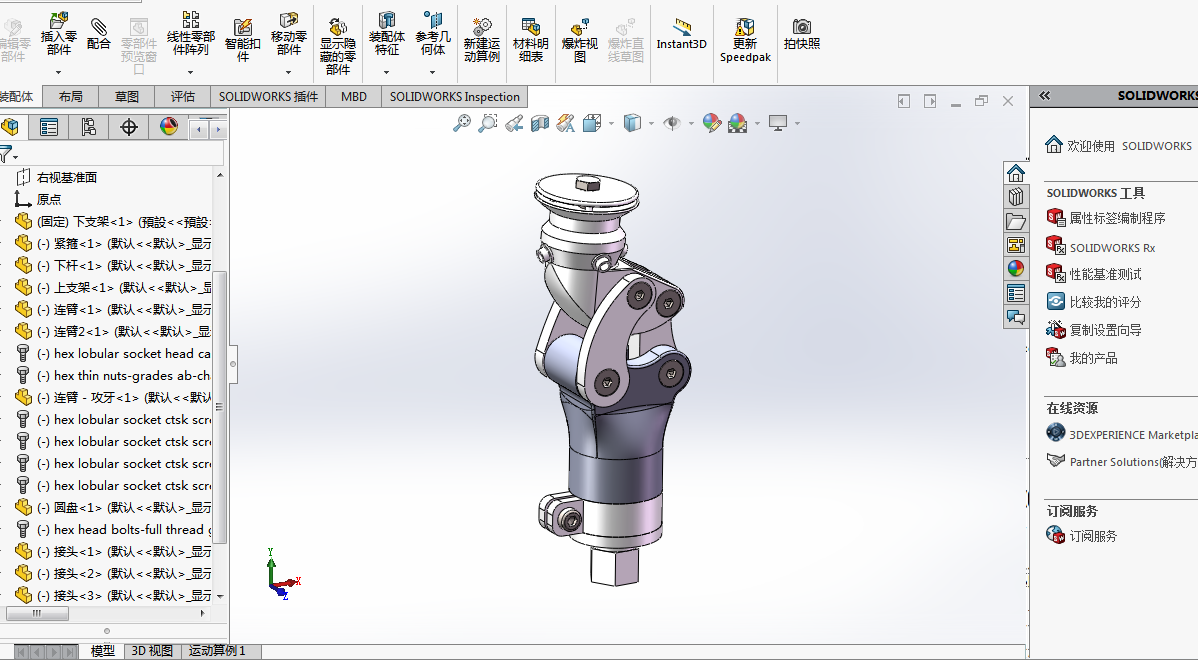This screenshot has height=660, width=1198.
Task: Open Design Library in task pane sidebar
Action: coord(1015,197)
